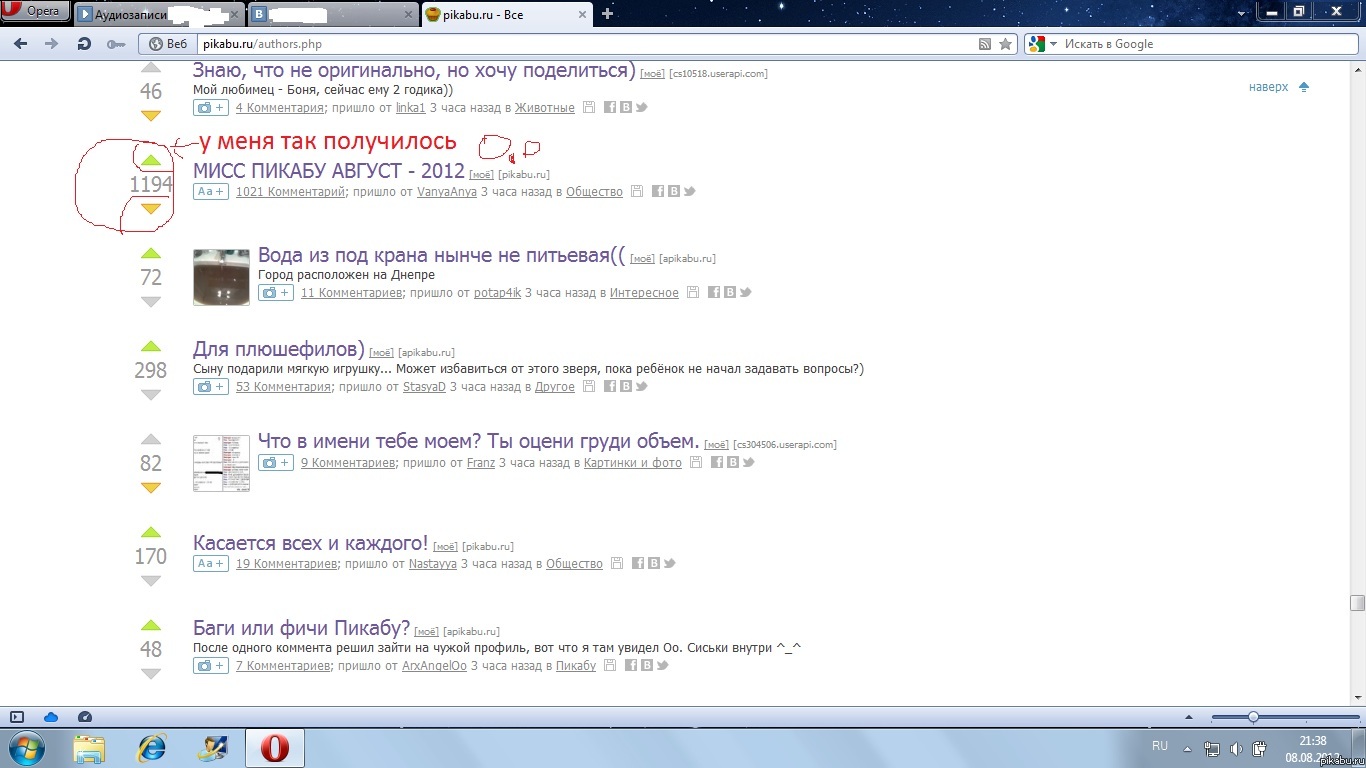Toggle the Opera panels button in status bar
The width and height of the screenshot is (1366, 768).
tap(17, 717)
